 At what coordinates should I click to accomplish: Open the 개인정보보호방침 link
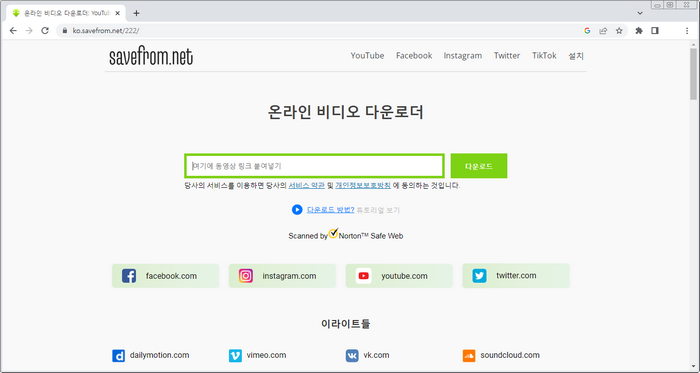coord(363,186)
